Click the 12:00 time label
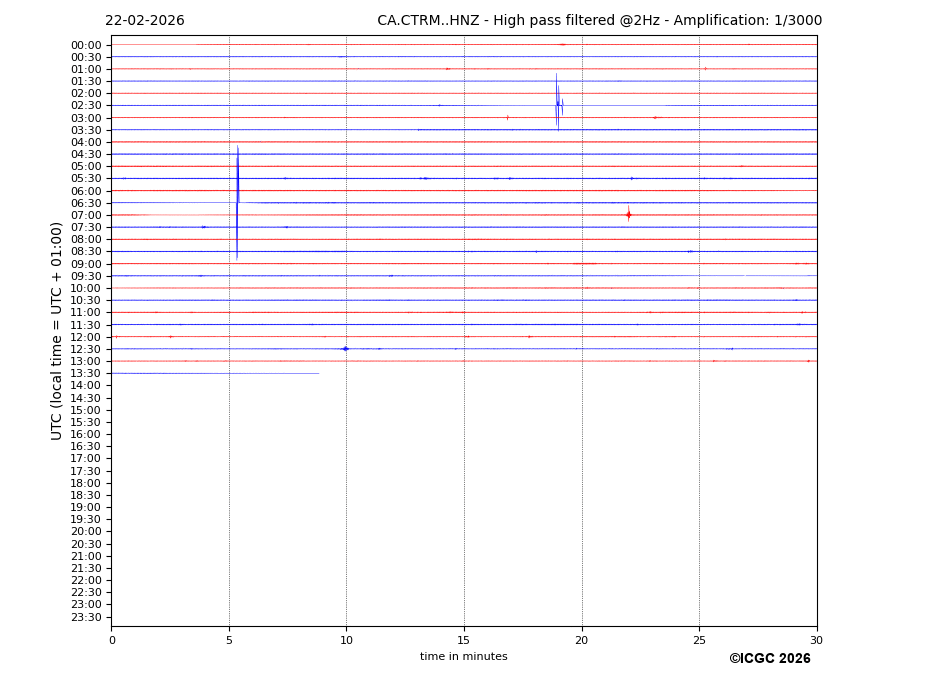 [x=86, y=337]
